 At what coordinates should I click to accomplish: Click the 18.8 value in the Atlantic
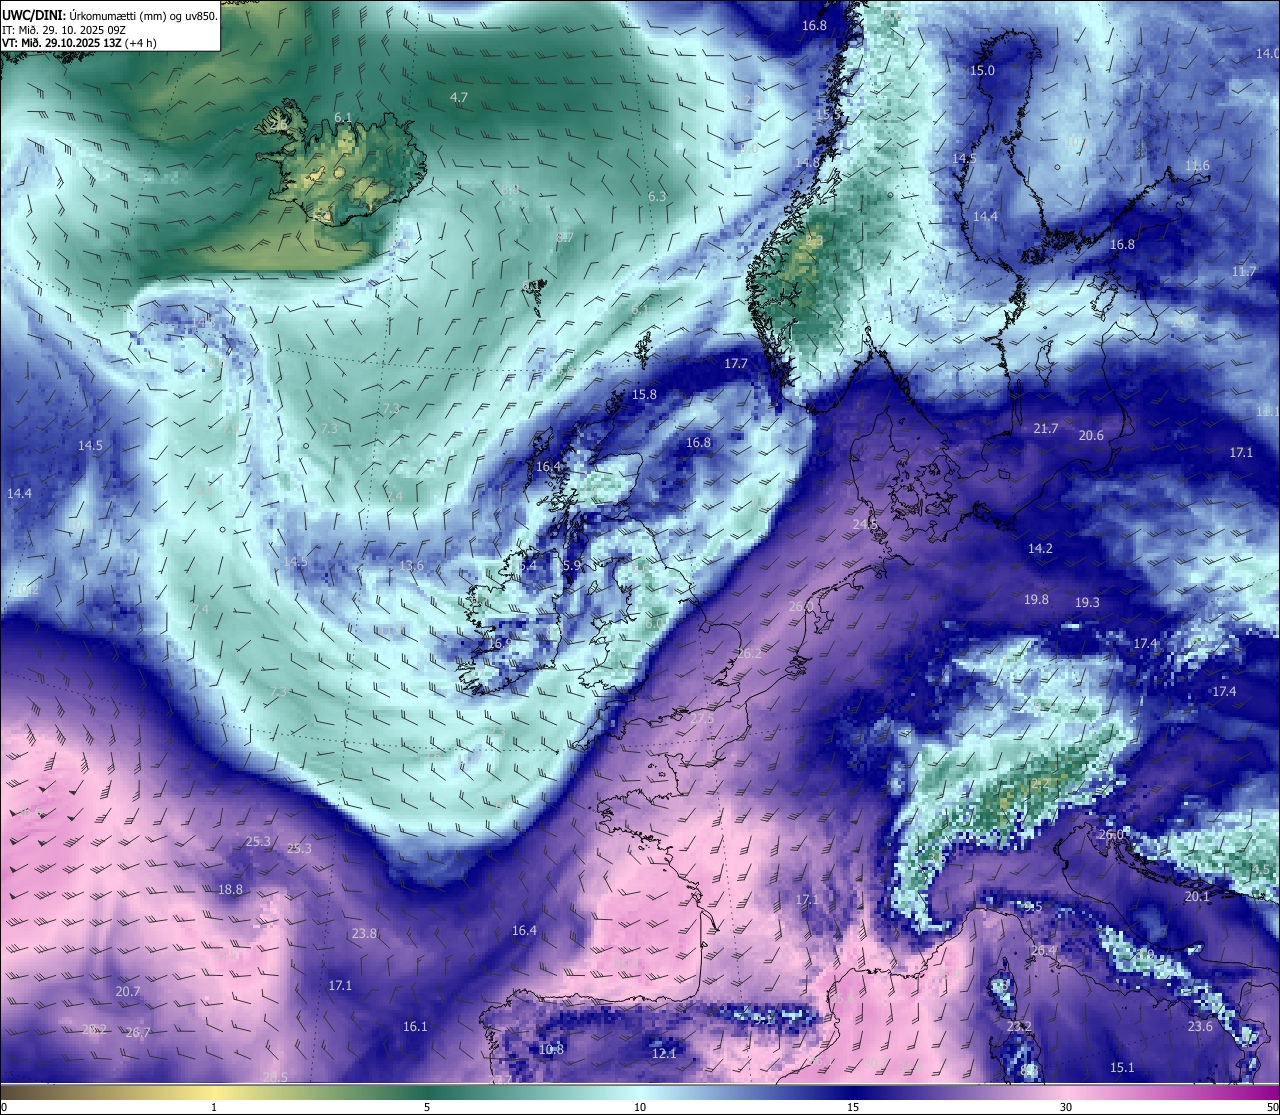tap(230, 890)
